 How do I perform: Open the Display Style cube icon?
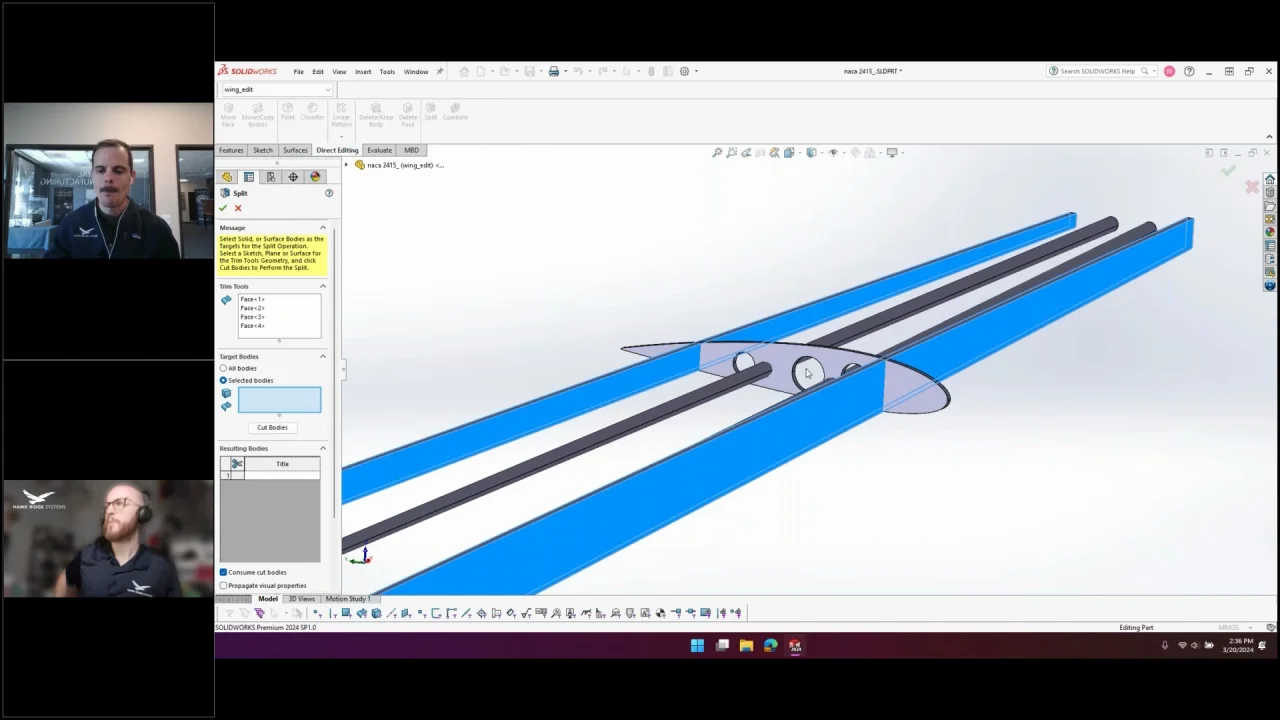coord(811,153)
